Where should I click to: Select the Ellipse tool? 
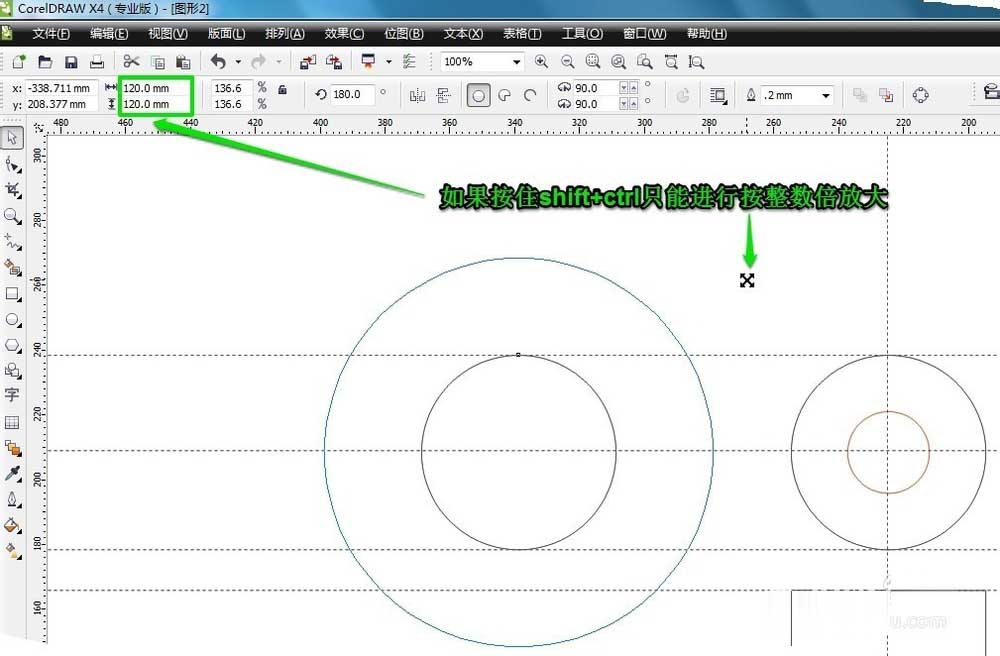pyautogui.click(x=13, y=320)
